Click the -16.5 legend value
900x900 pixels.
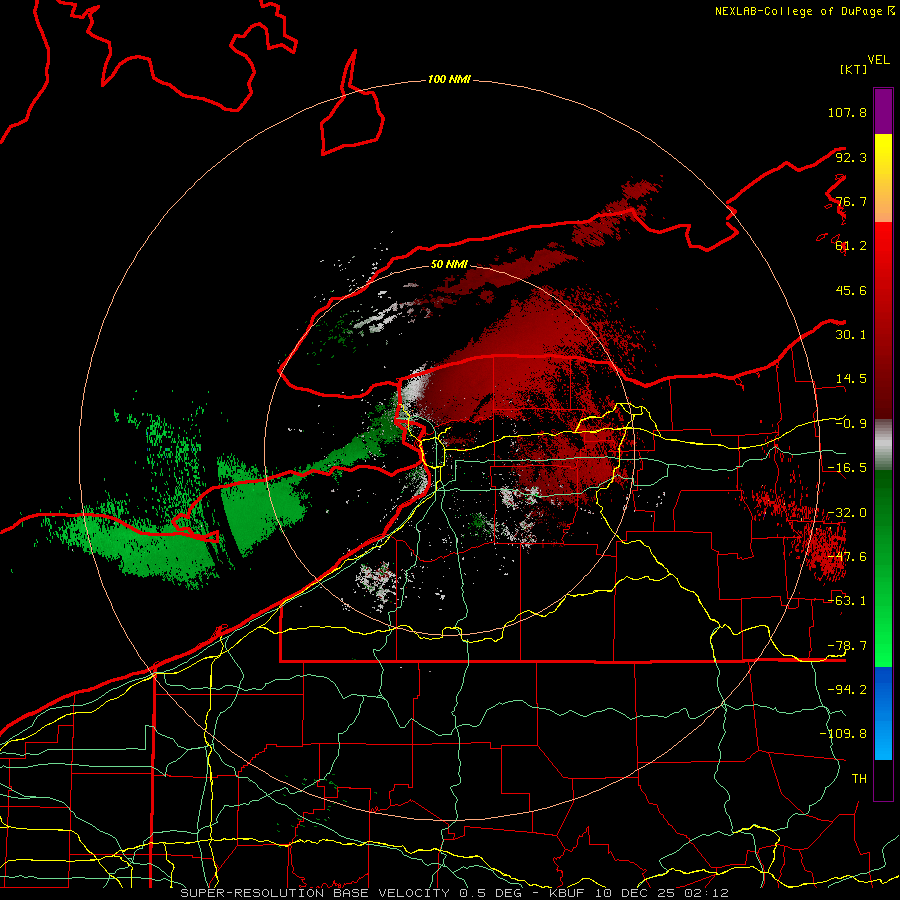[x=847, y=468]
